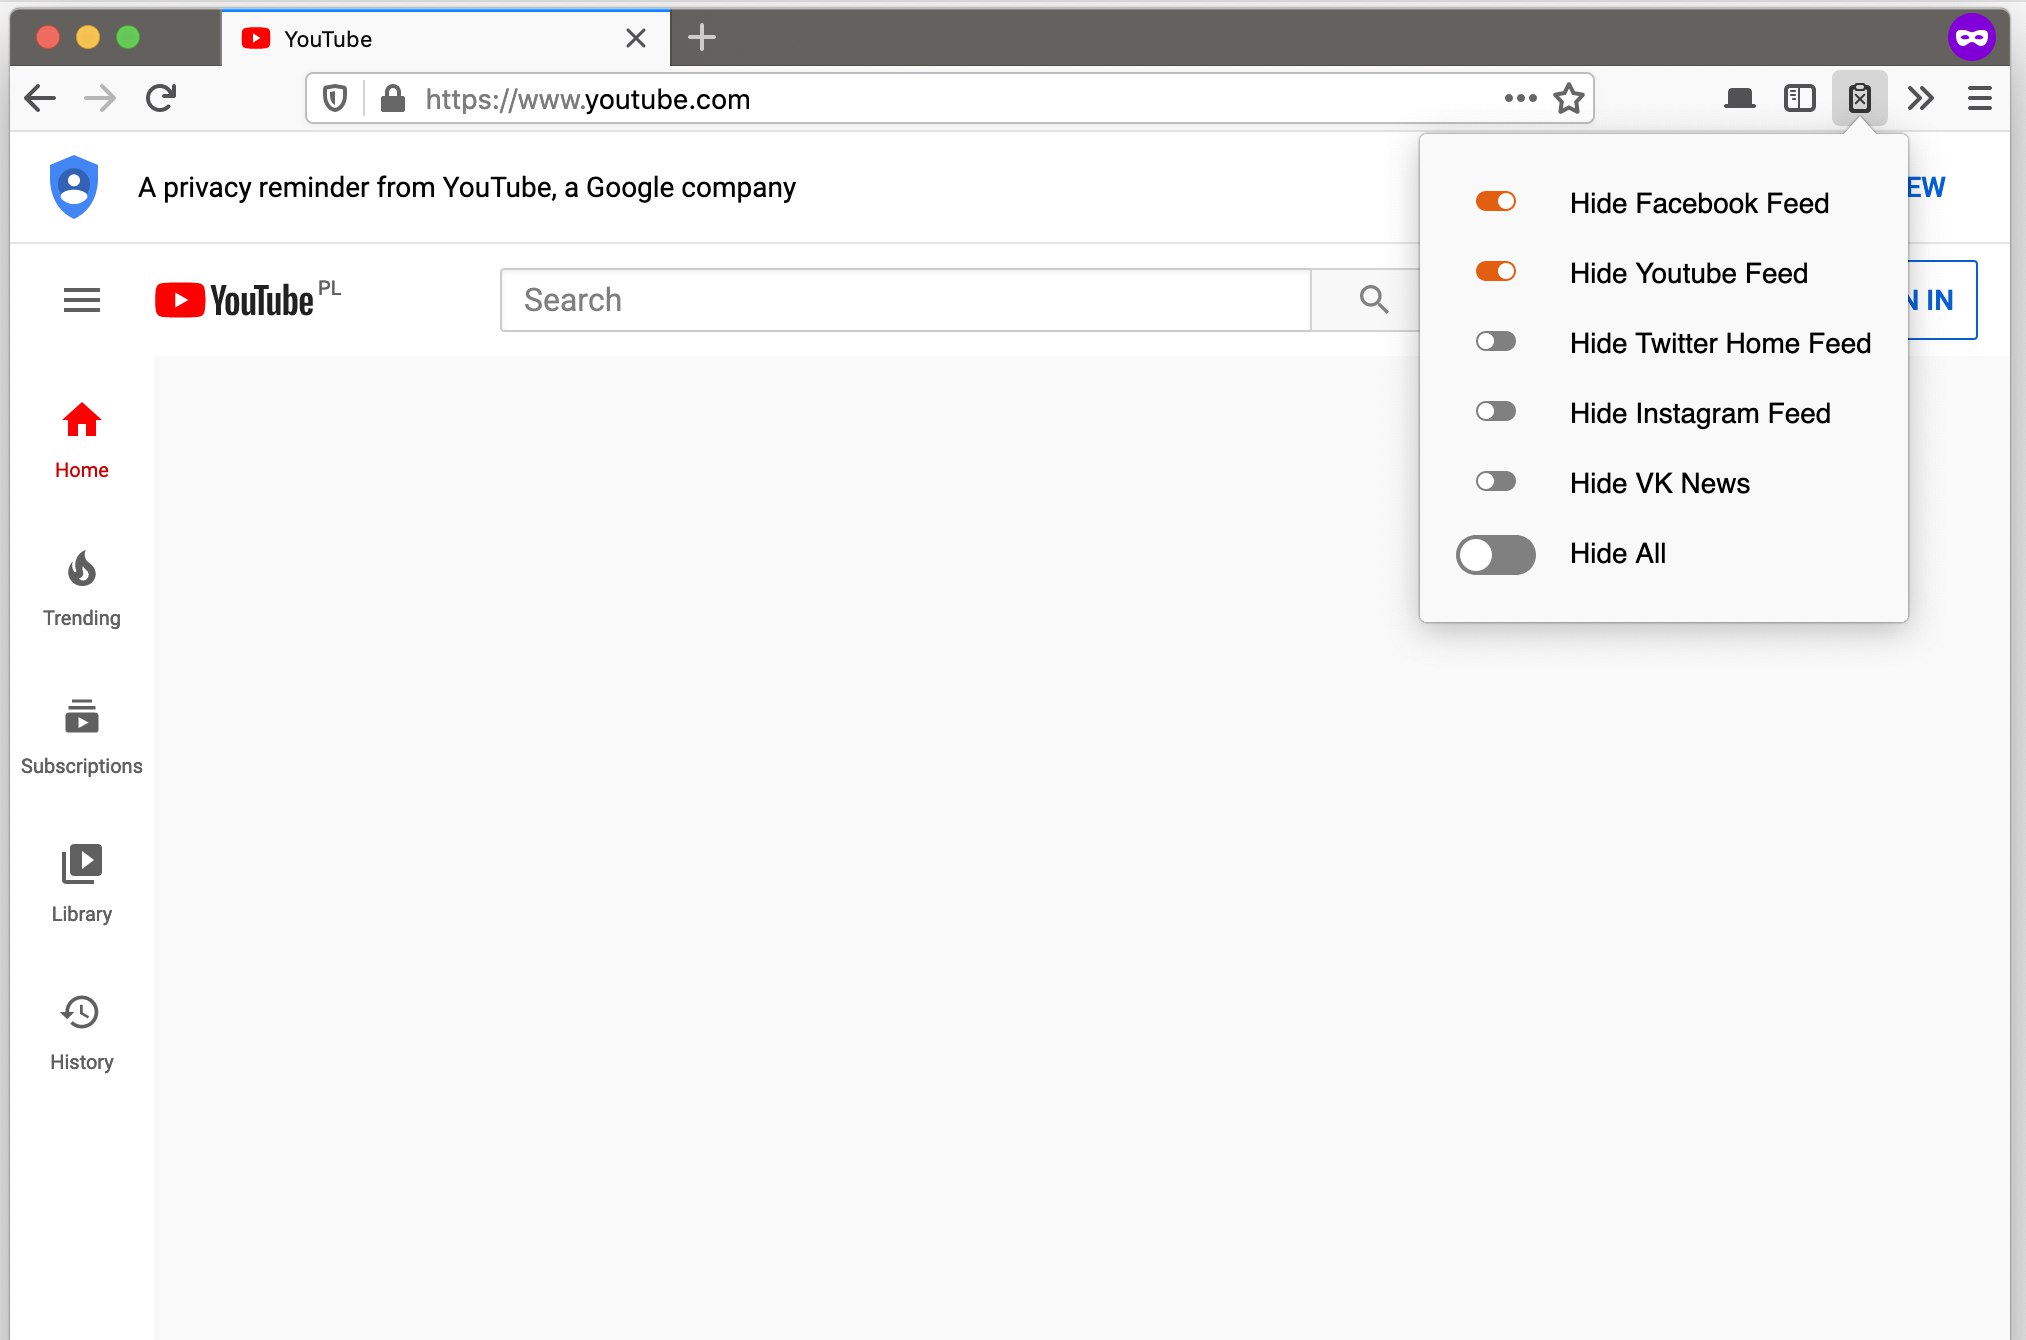
Task: Open Subscriptions in the sidebar
Action: click(82, 737)
